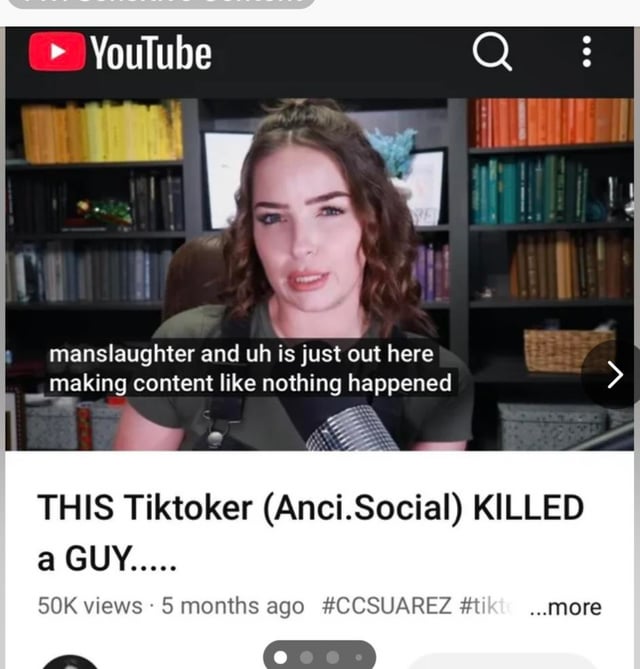
Task: Open the three-dot overflow menu
Action: (587, 52)
